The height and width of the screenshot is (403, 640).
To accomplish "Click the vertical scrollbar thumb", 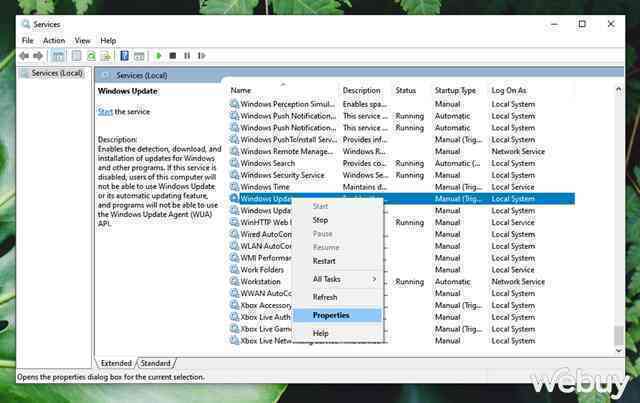I will tap(619, 335).
